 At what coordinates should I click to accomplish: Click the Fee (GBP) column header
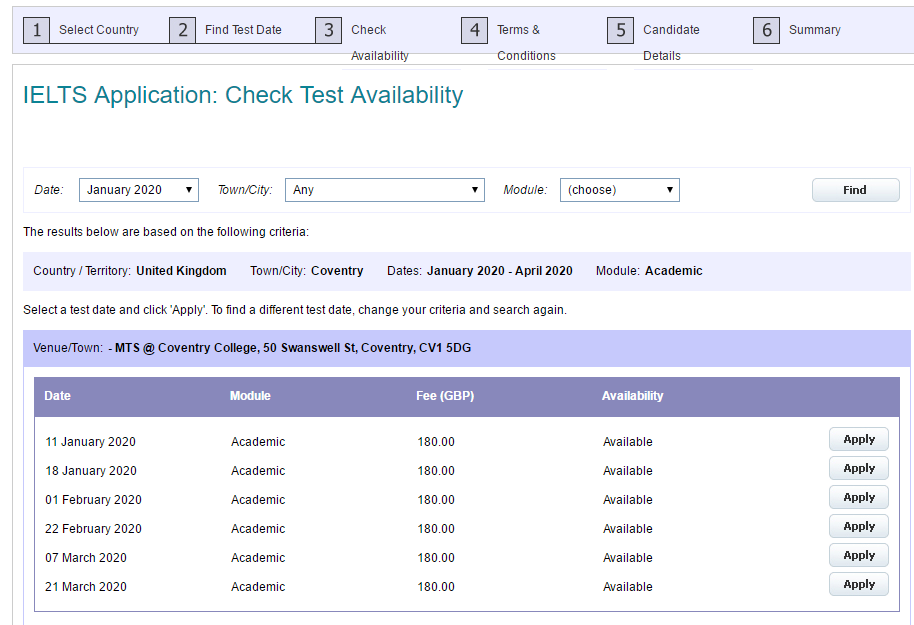(x=445, y=396)
